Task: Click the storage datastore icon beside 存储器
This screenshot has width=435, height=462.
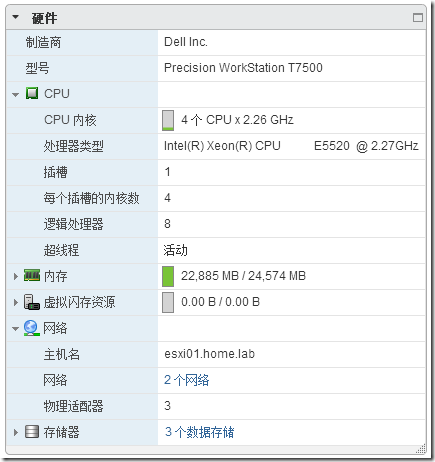Action: [x=32, y=432]
